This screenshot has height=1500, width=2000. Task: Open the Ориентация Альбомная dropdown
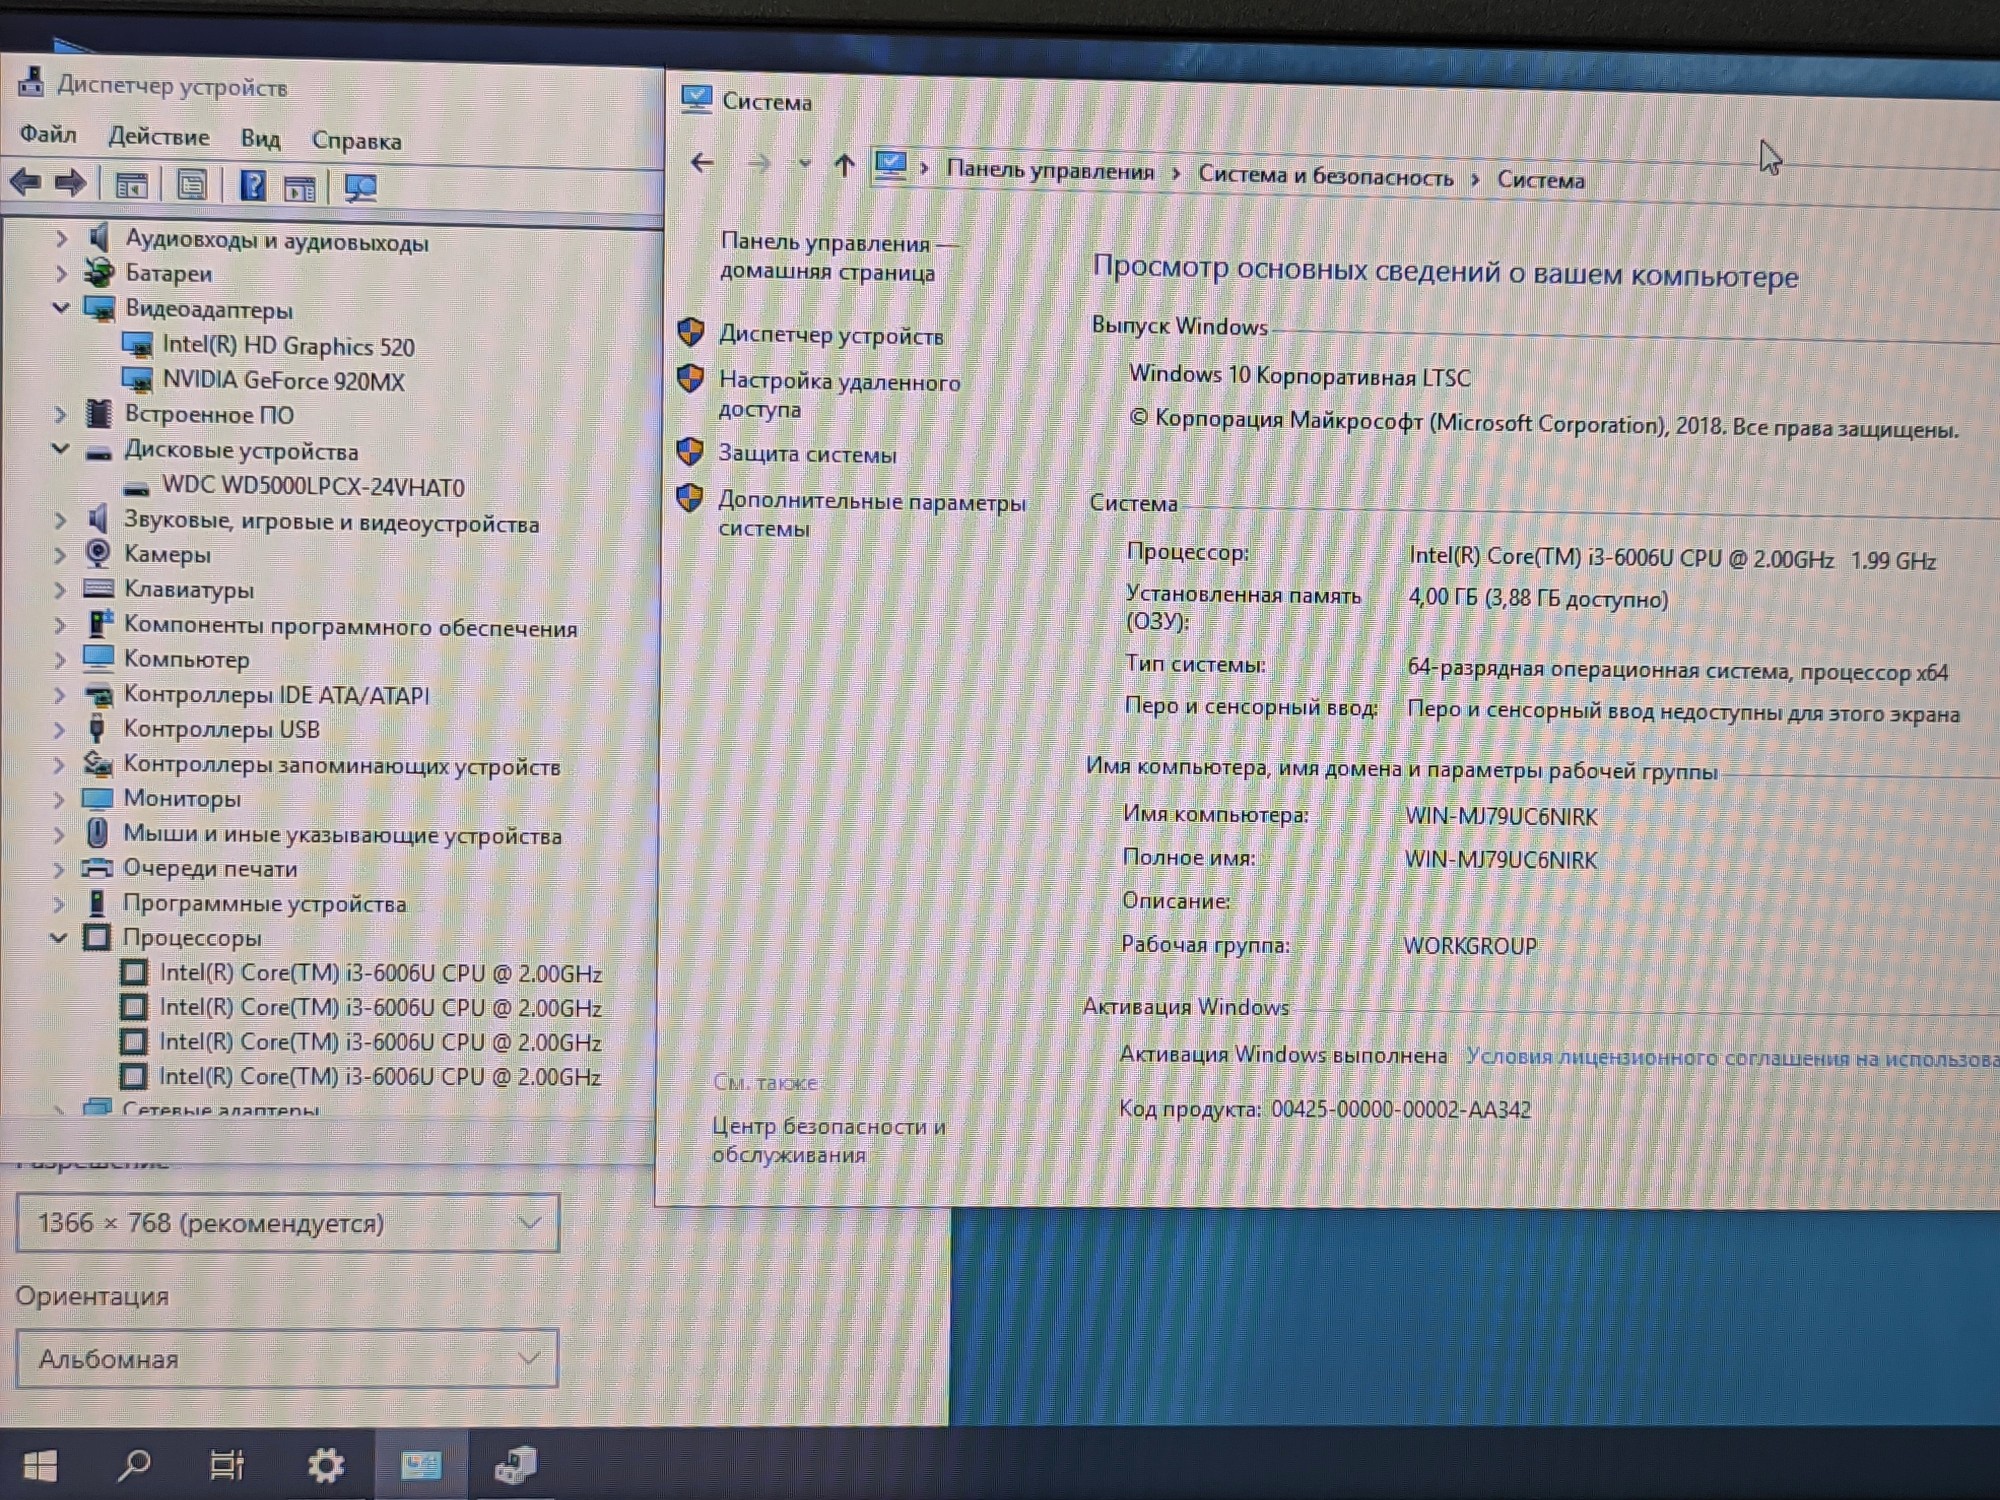(x=287, y=1358)
